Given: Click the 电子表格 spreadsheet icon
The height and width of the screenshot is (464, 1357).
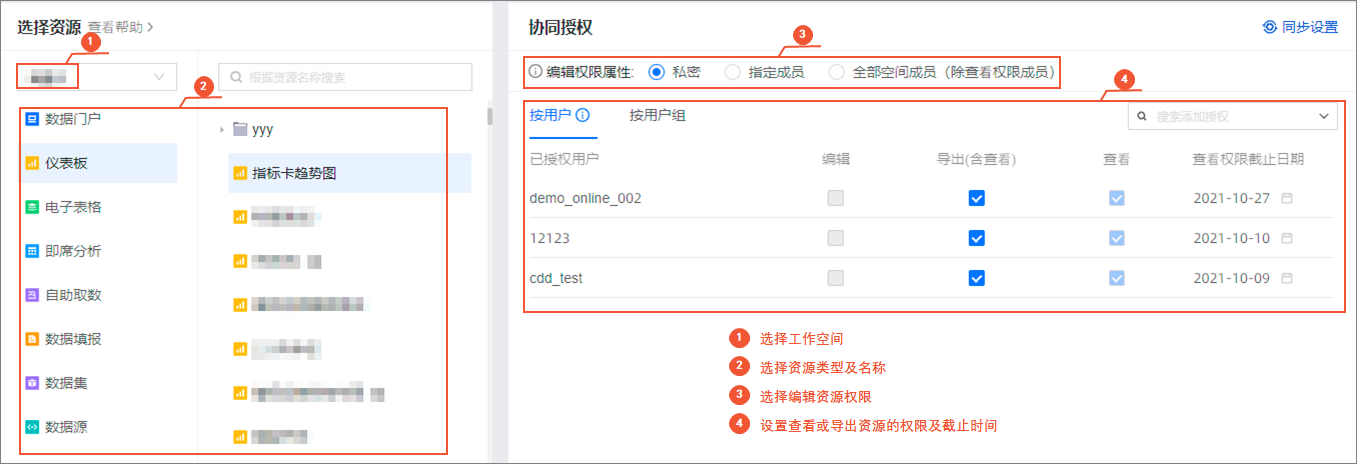Looking at the screenshot, I should [32, 207].
